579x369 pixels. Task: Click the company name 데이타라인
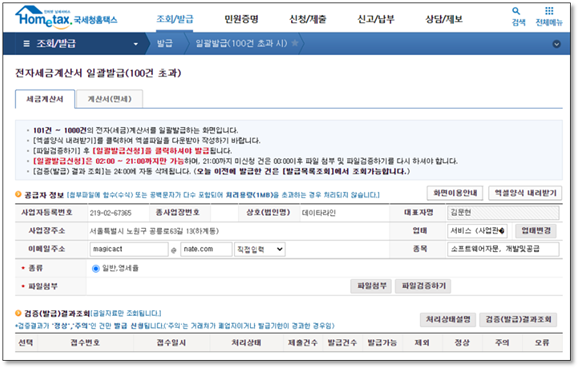319,213
